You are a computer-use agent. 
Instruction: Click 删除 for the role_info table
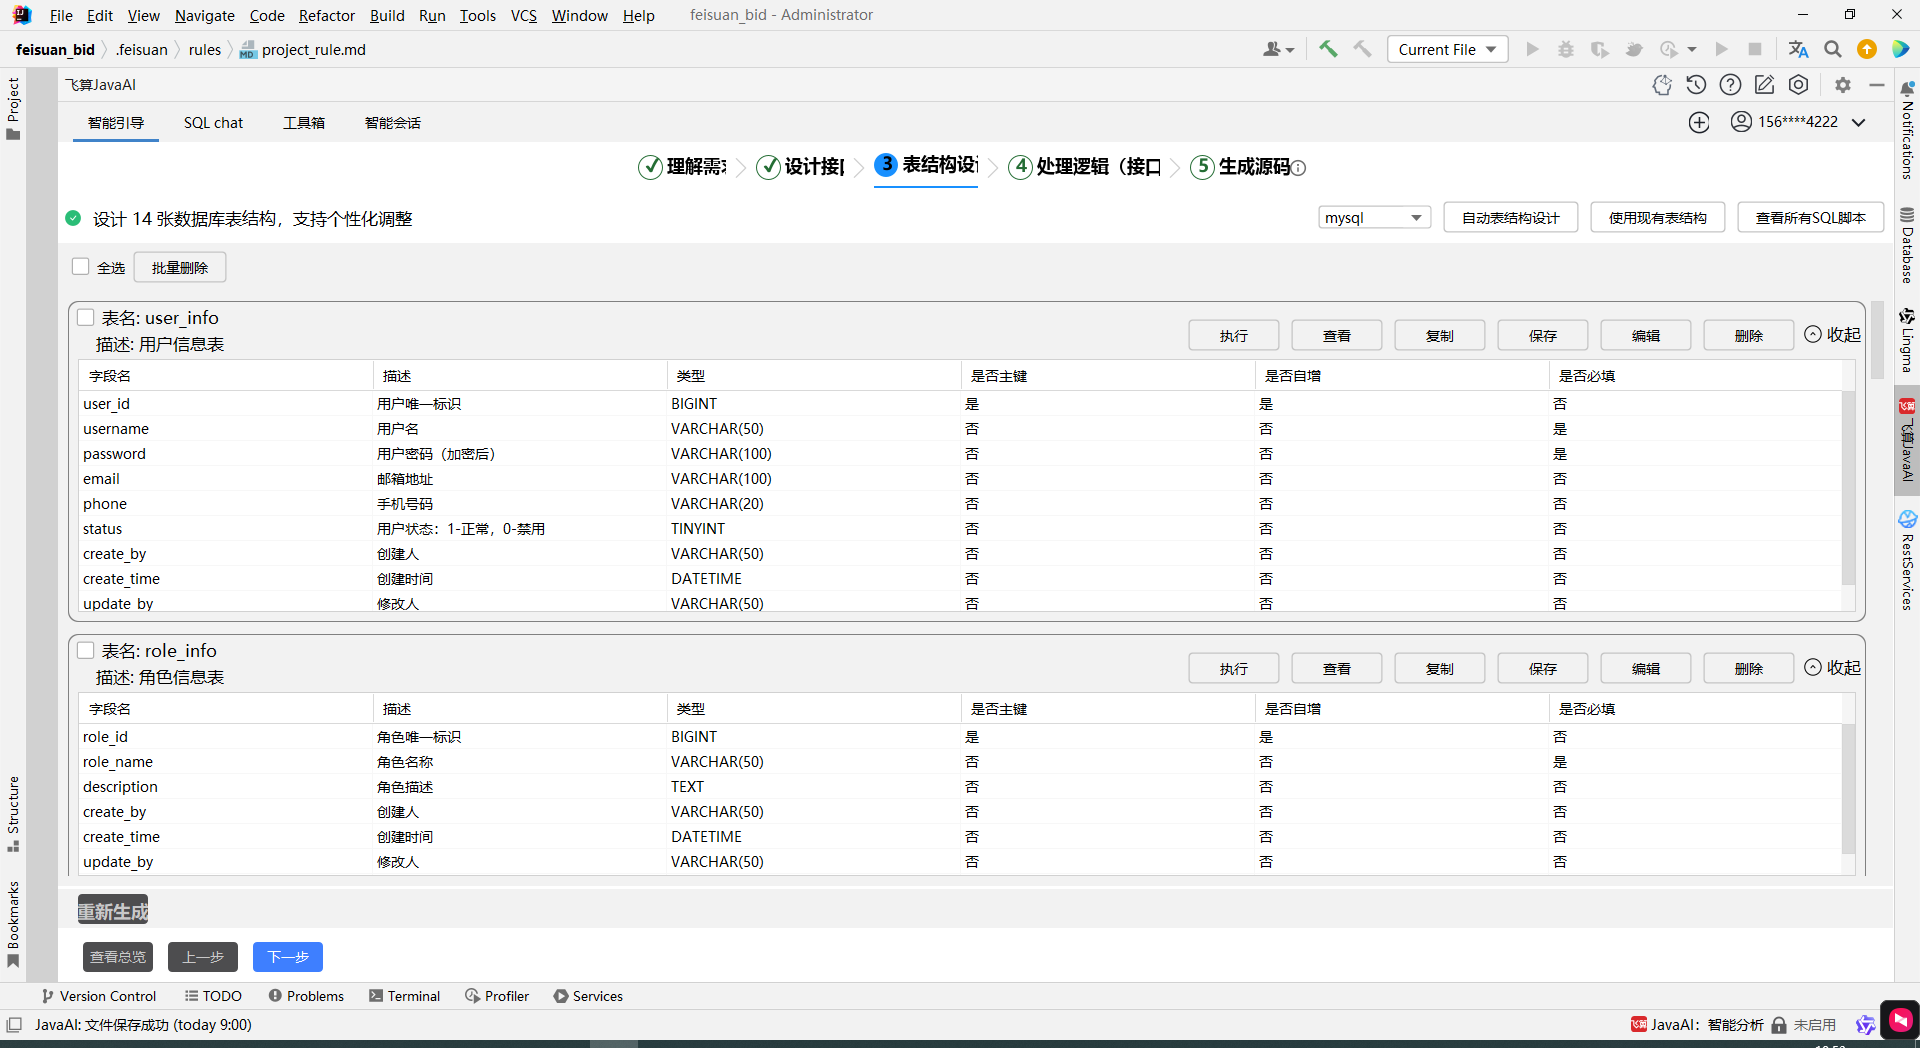(1749, 668)
